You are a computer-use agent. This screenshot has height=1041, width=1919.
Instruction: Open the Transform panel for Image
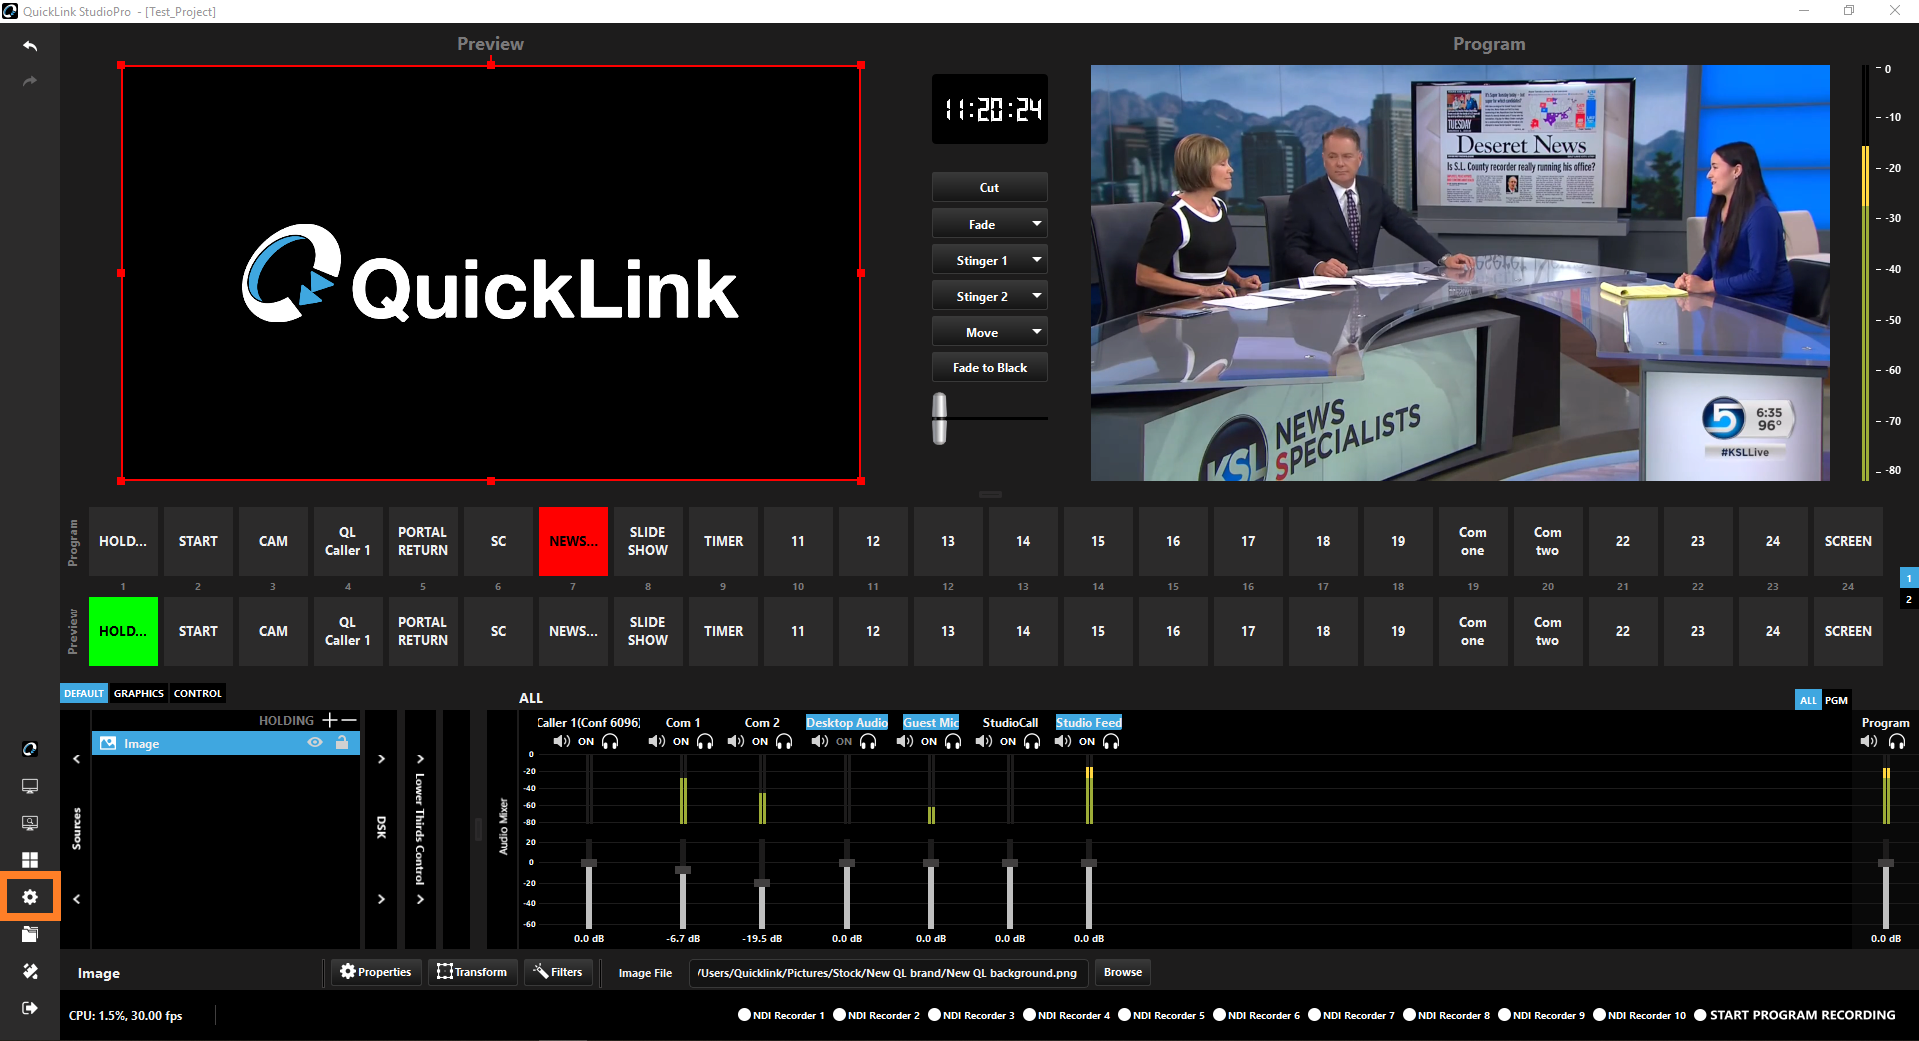pyautogui.click(x=472, y=972)
